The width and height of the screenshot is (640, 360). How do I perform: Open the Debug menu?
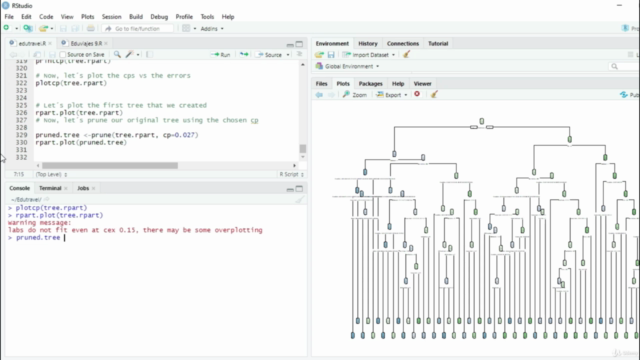click(159, 17)
